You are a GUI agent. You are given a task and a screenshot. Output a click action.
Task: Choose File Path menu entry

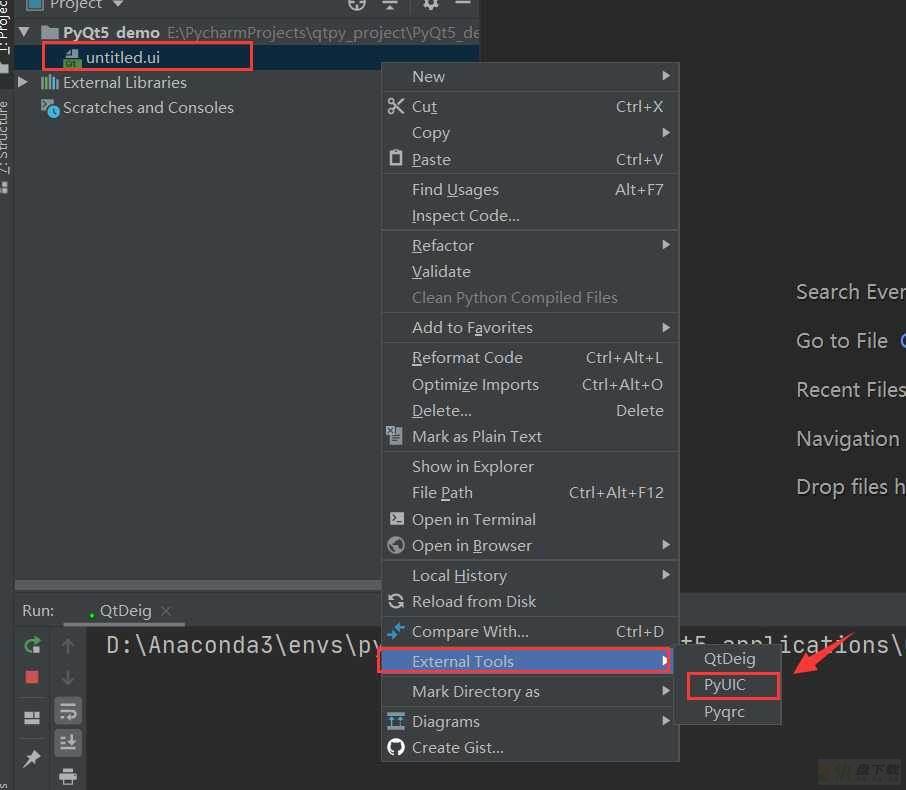click(x=529, y=492)
